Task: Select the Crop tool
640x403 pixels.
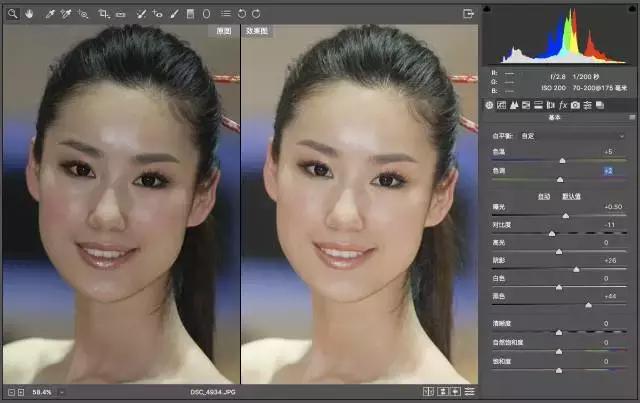Action: pos(104,14)
